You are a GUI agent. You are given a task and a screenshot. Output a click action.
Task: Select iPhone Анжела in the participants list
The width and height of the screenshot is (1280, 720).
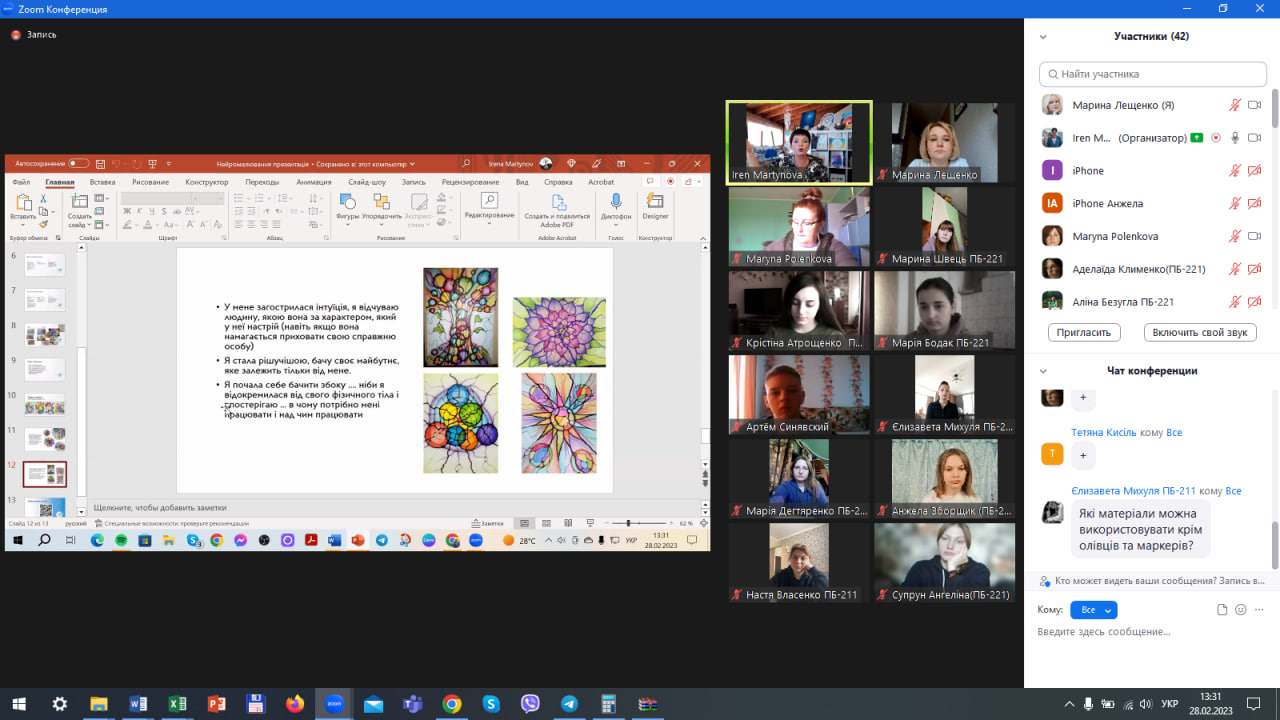pyautogui.click(x=1107, y=204)
